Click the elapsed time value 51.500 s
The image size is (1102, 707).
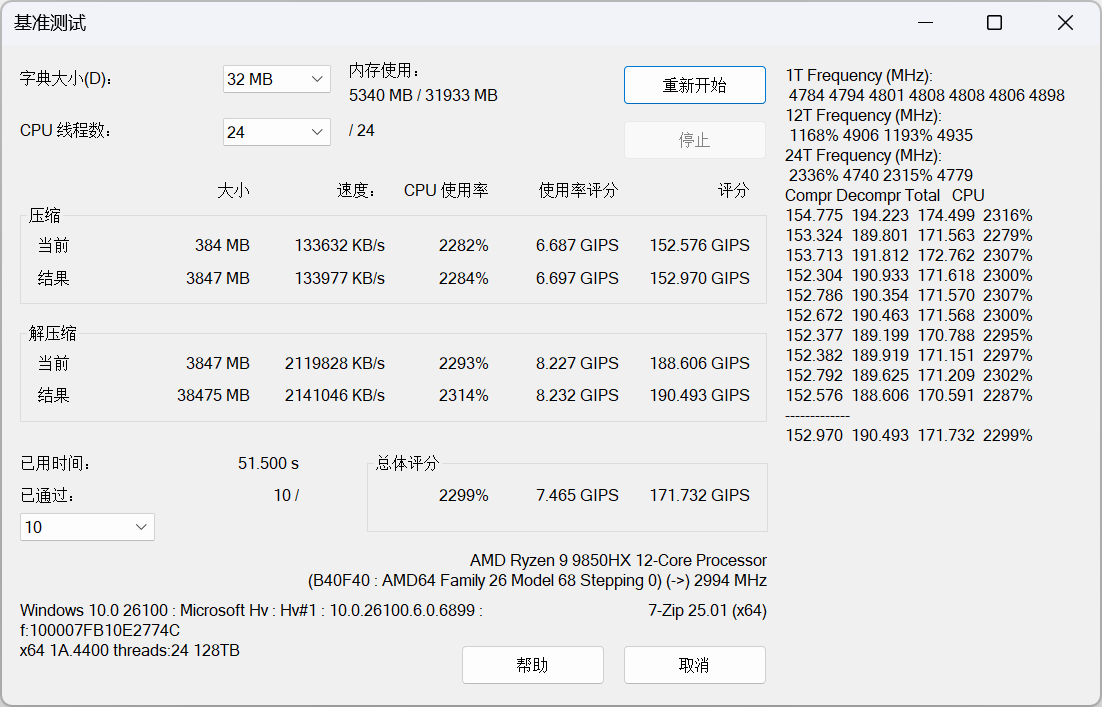[268, 463]
